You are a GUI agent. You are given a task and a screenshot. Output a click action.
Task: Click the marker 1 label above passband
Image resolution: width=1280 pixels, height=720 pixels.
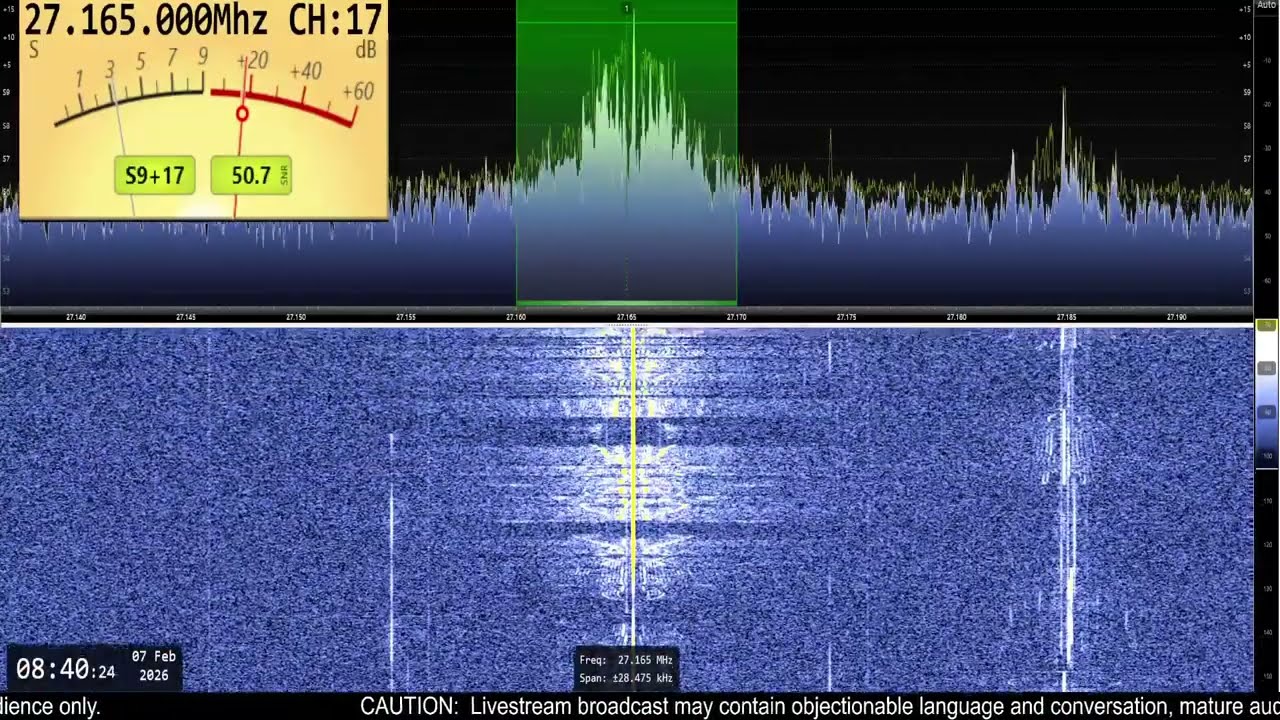(x=627, y=9)
